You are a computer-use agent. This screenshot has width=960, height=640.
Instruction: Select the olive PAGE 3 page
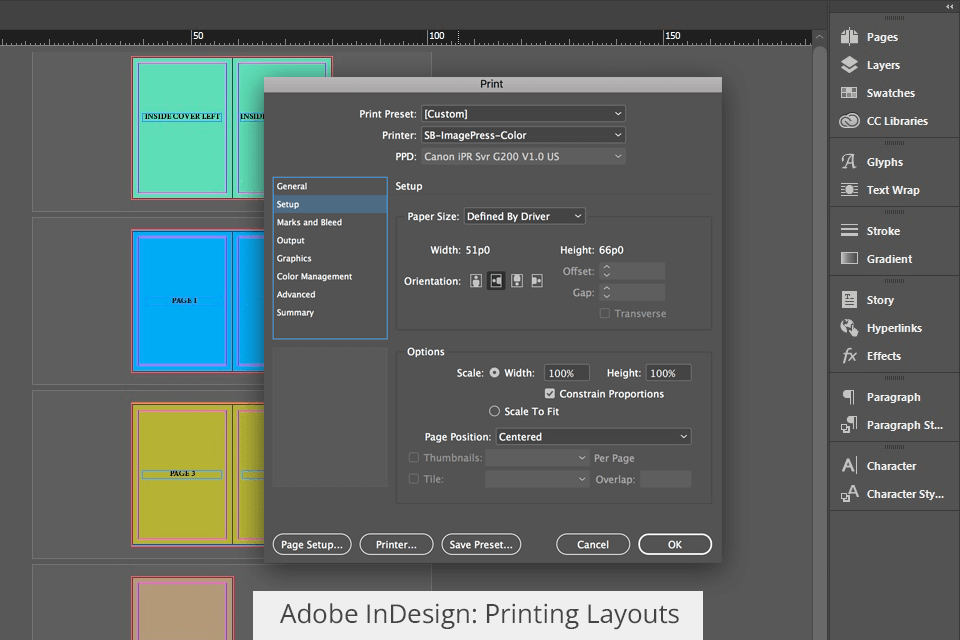coord(182,474)
